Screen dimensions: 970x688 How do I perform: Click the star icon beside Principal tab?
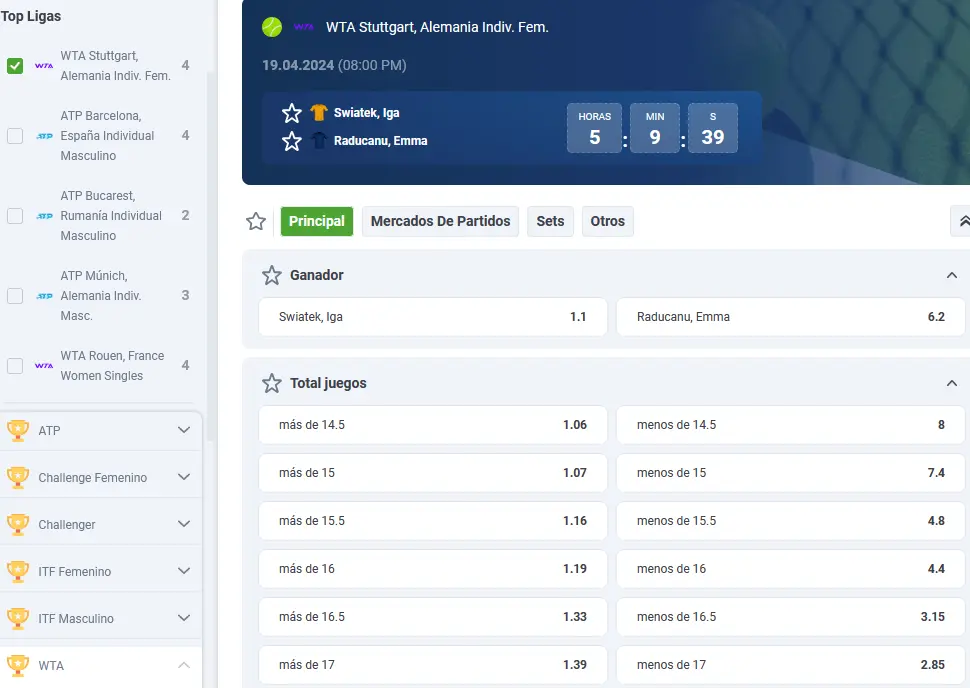point(256,222)
